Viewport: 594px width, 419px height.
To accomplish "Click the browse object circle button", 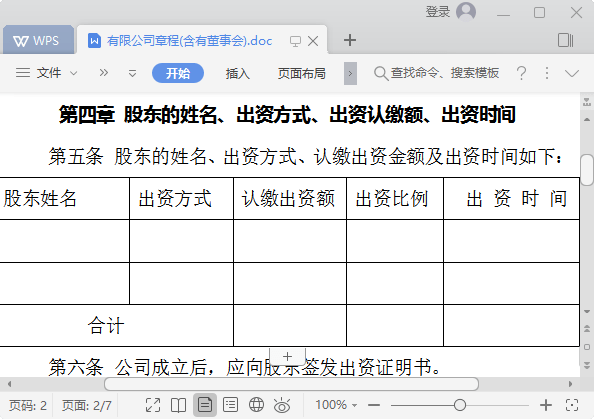I will pyautogui.click(x=587, y=347).
